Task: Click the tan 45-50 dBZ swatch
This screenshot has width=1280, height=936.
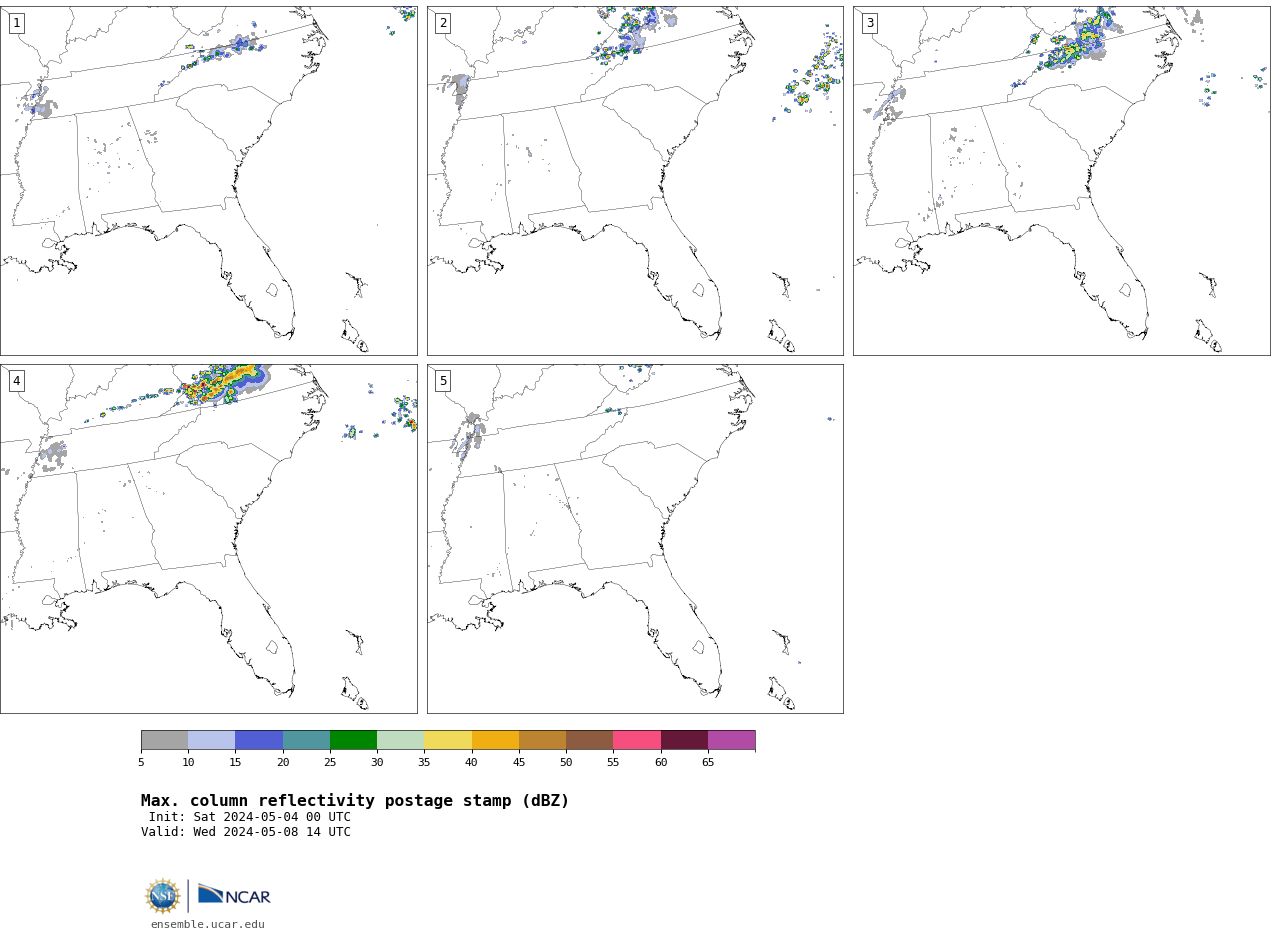Action: (x=542, y=740)
